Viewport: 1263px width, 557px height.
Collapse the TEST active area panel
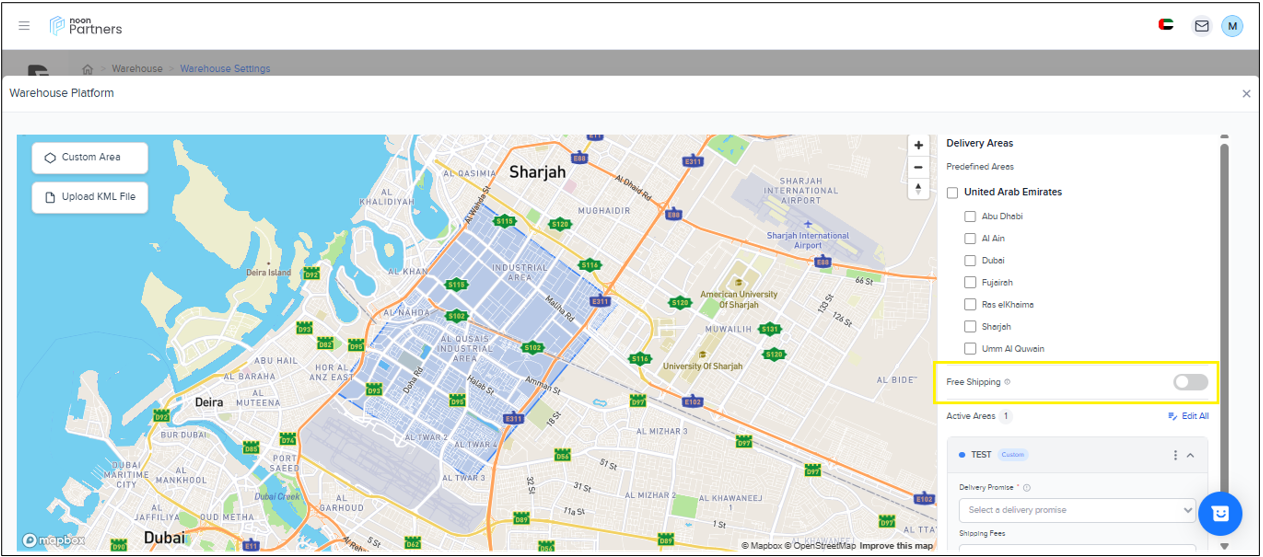tap(1190, 455)
